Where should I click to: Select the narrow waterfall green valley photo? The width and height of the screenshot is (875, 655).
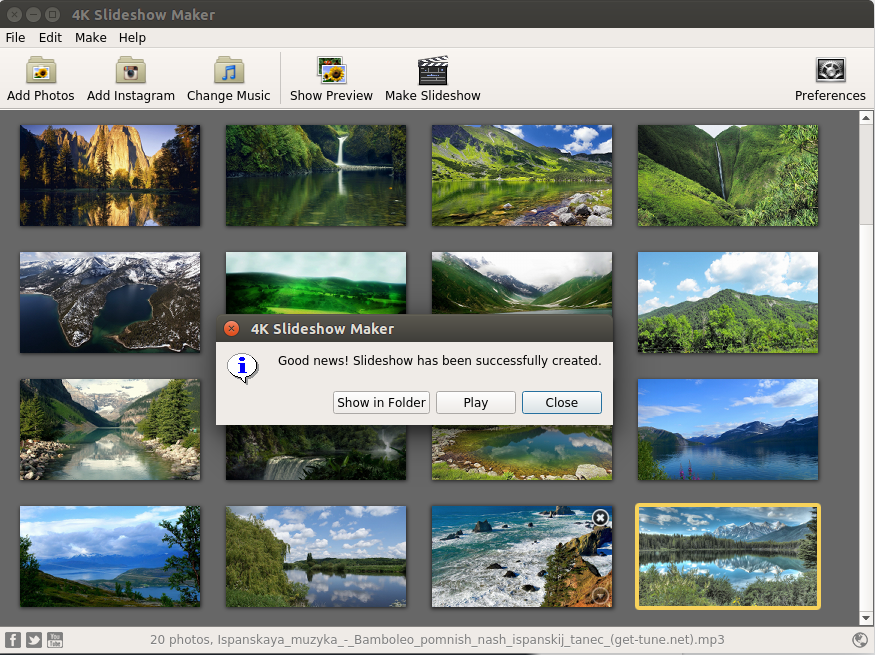point(728,175)
